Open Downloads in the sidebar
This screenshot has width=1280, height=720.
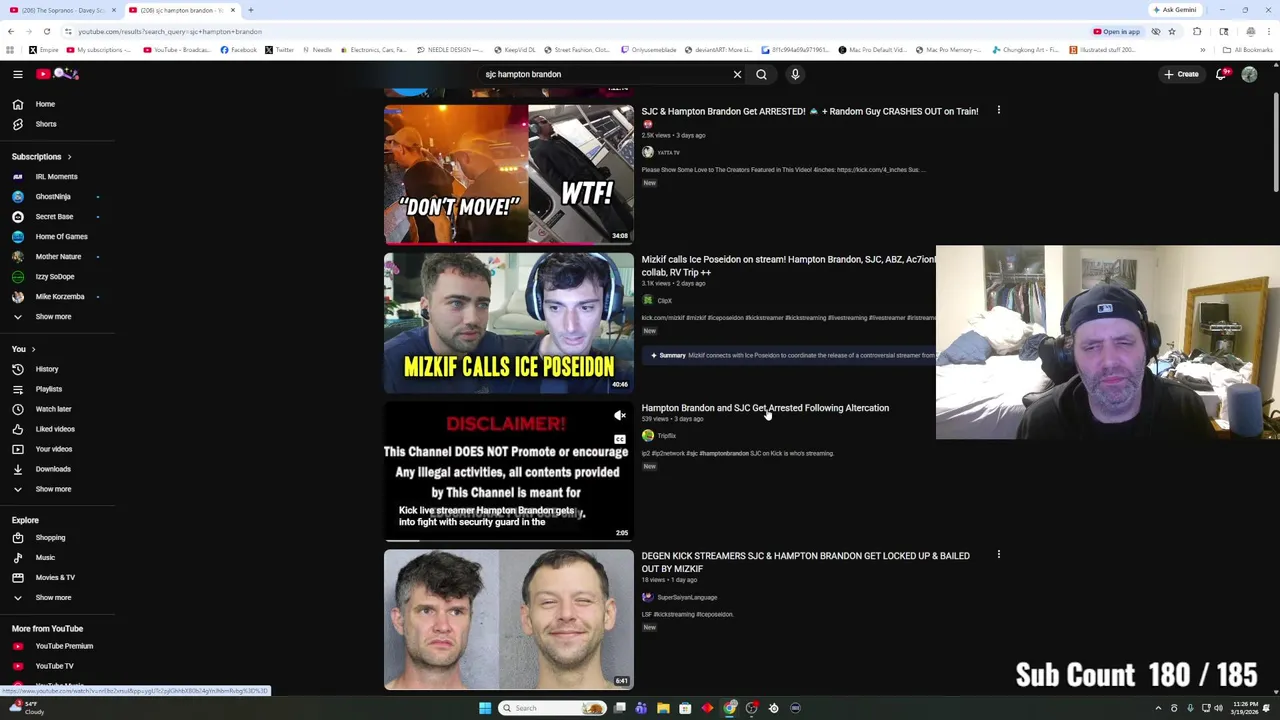53,469
